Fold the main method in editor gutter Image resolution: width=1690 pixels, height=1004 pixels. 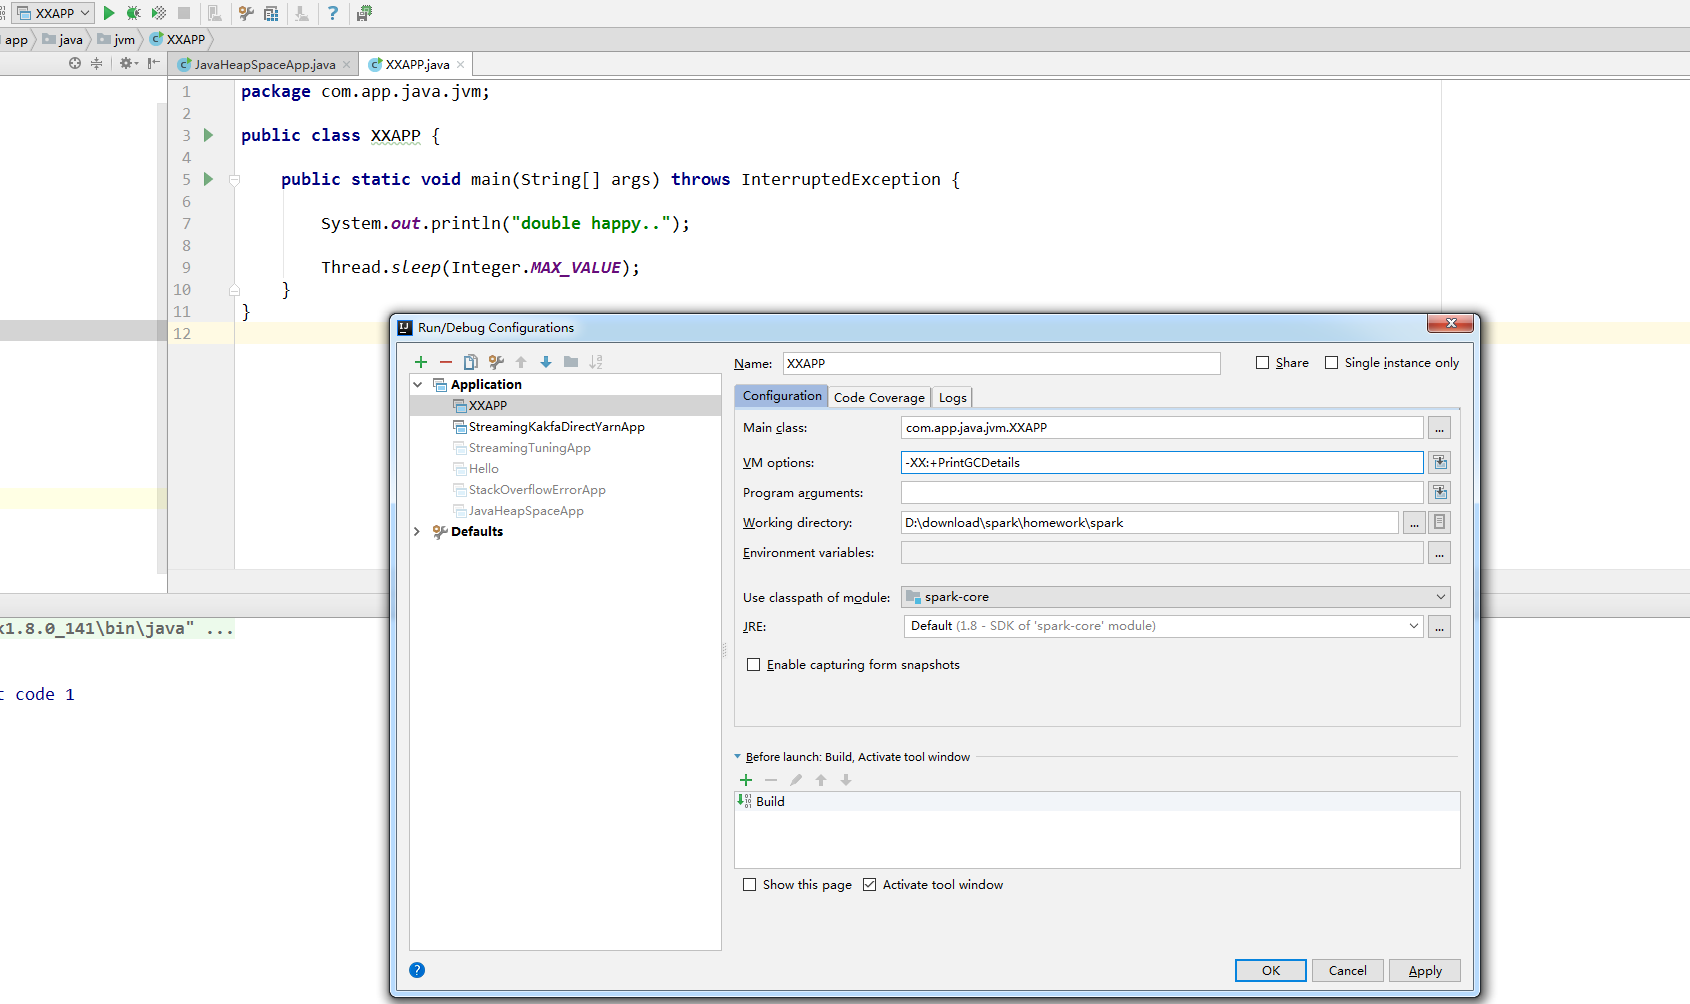click(235, 181)
